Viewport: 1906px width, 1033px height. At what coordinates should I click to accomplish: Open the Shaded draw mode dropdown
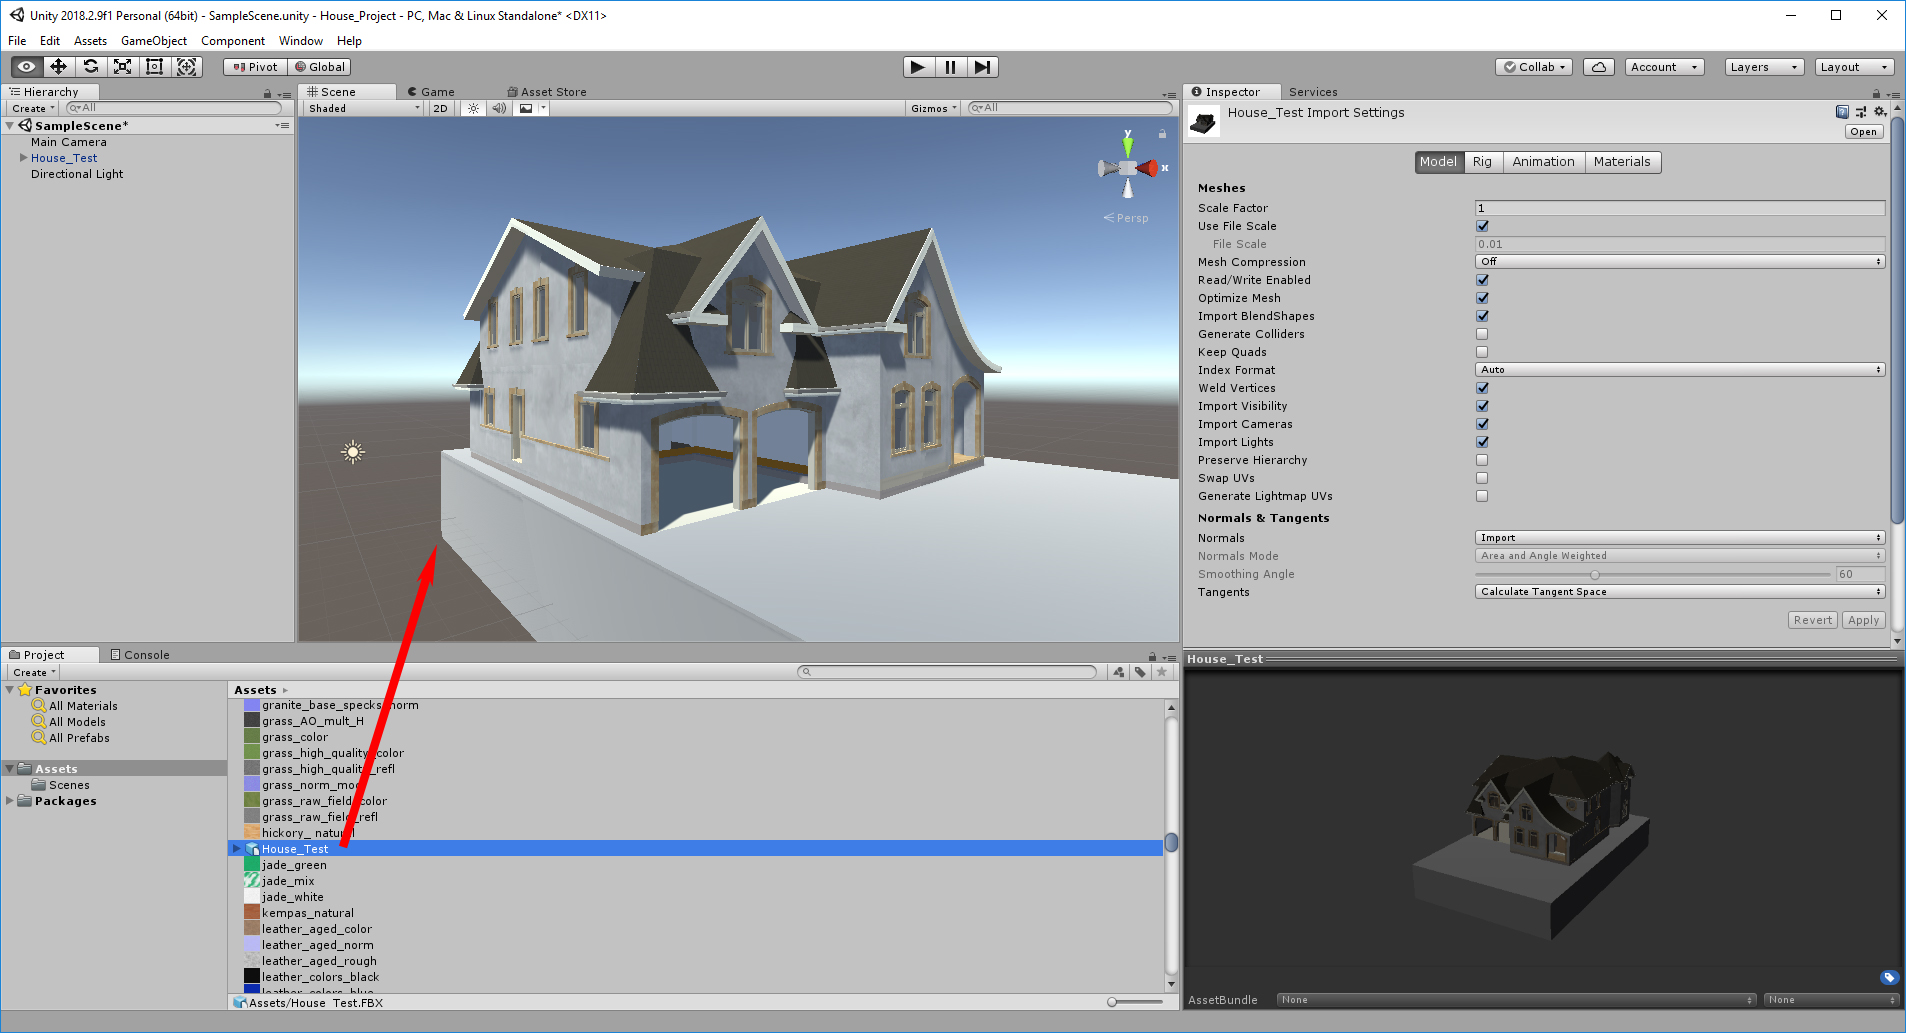point(364,108)
